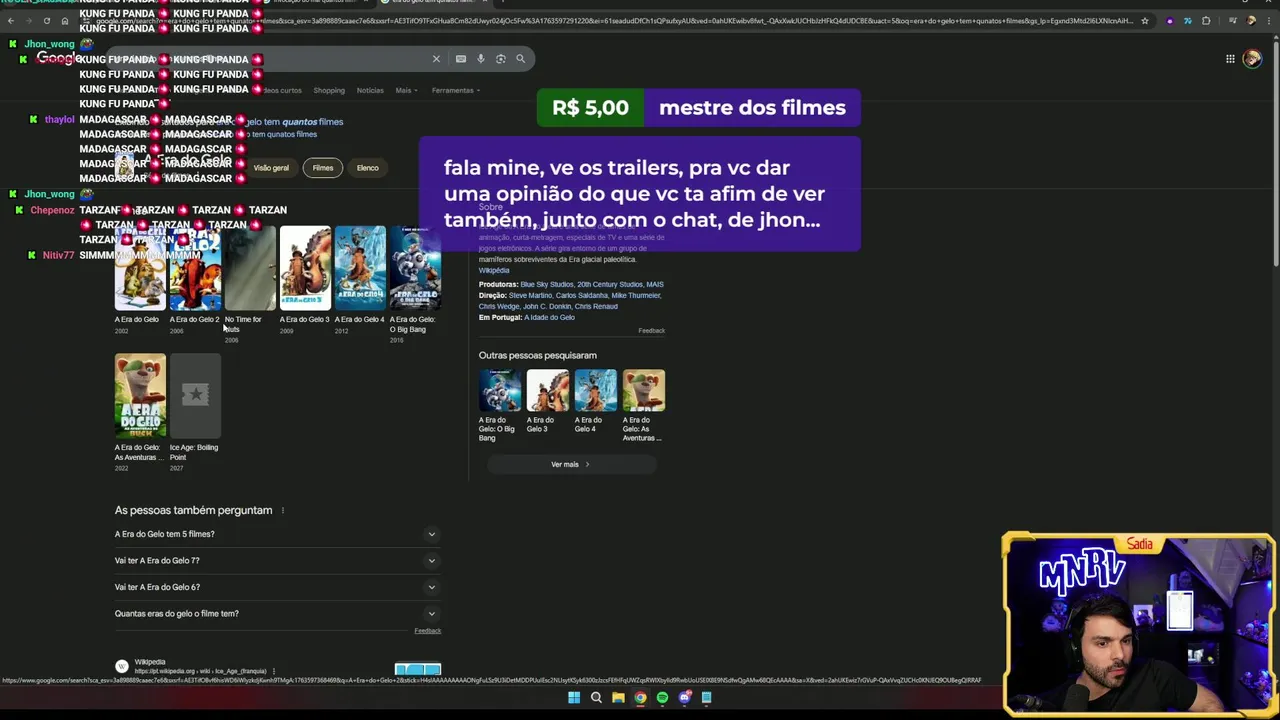Screen dimensions: 1280x720
Task: Open the Wikipedia search result at bottom
Action: (150, 662)
